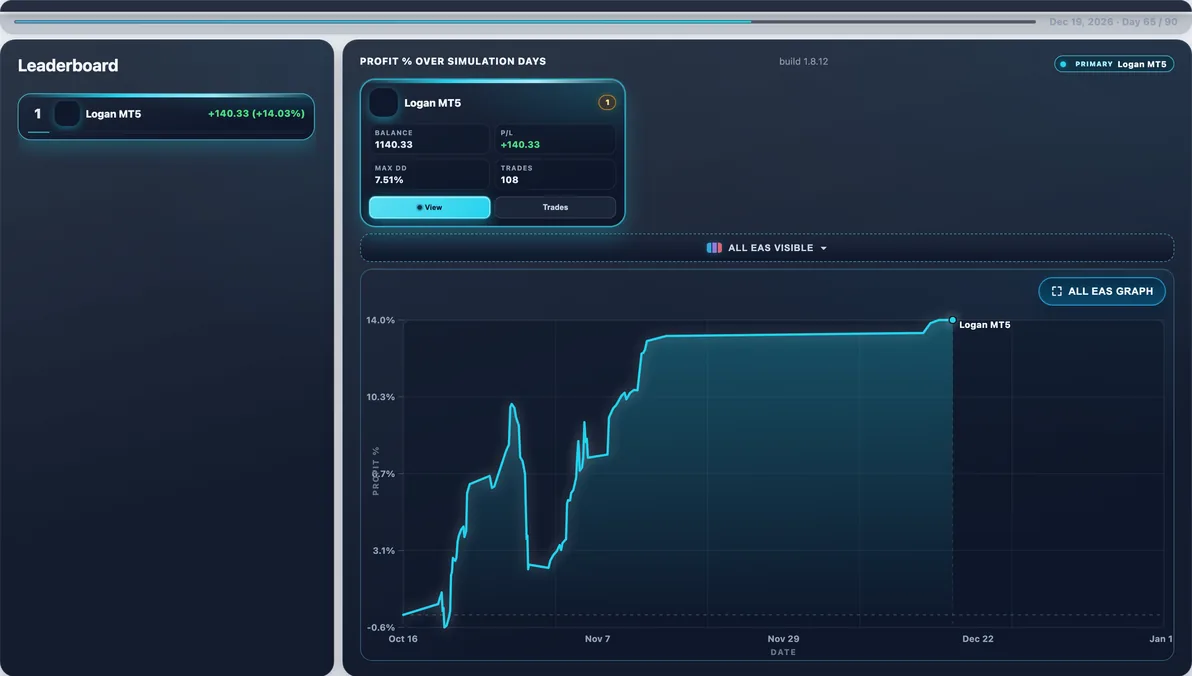Click the MAX DD 7.51% value
Screen dimensions: 1192x676
pyautogui.click(x=388, y=180)
